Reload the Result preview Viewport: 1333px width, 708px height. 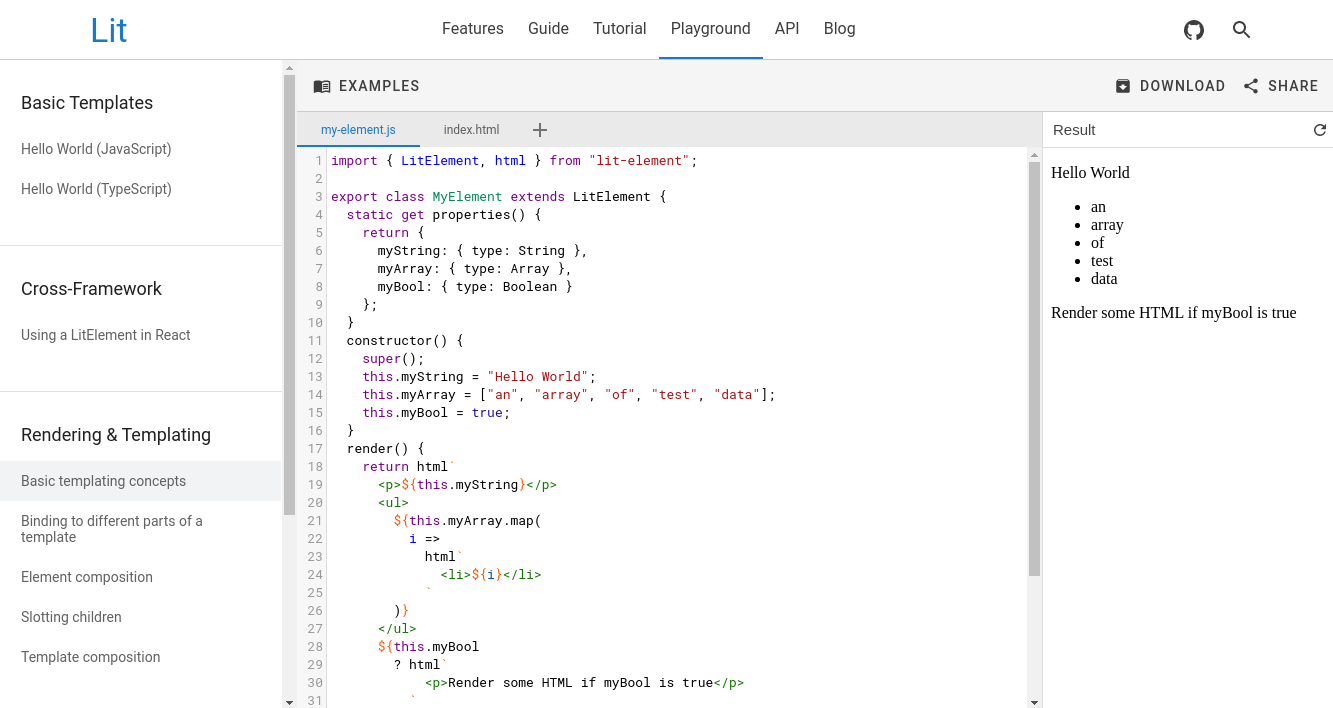1320,130
